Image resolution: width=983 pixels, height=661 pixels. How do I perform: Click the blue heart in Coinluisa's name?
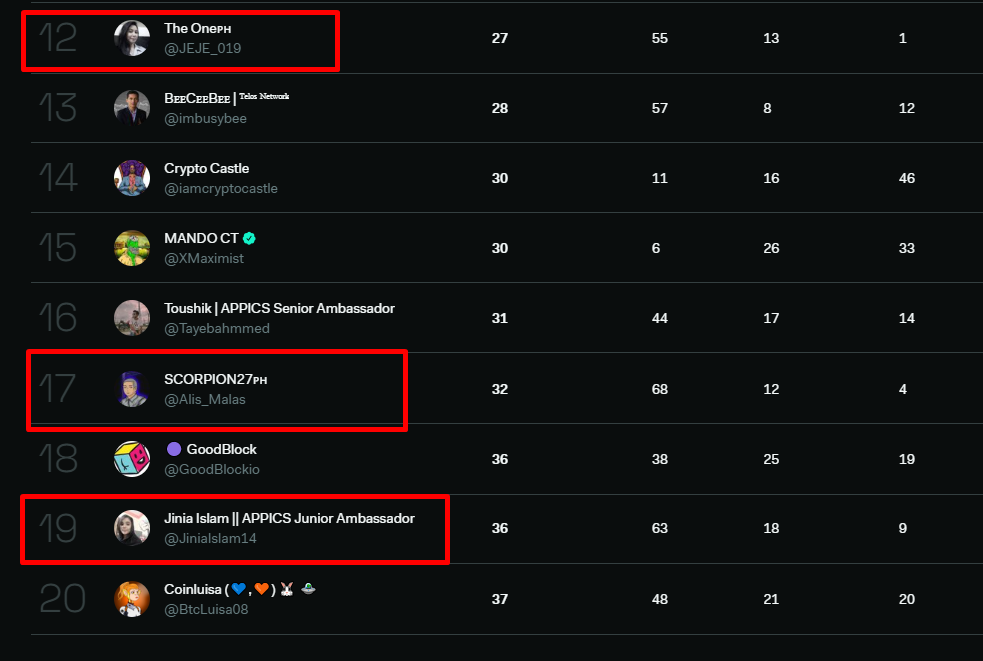tap(238, 589)
